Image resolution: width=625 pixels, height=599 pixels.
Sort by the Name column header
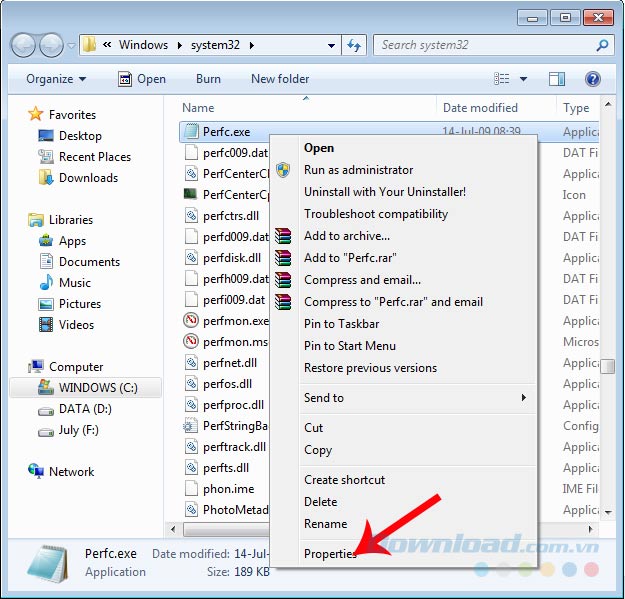198,108
